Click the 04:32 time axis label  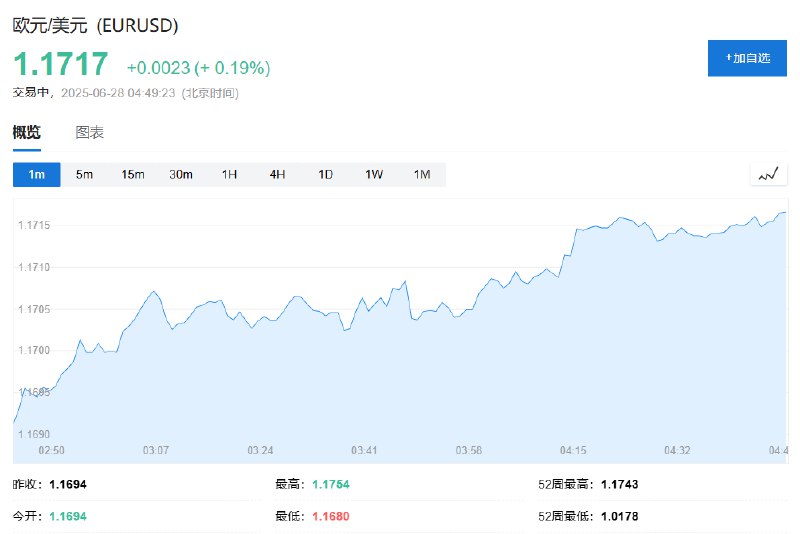point(677,450)
